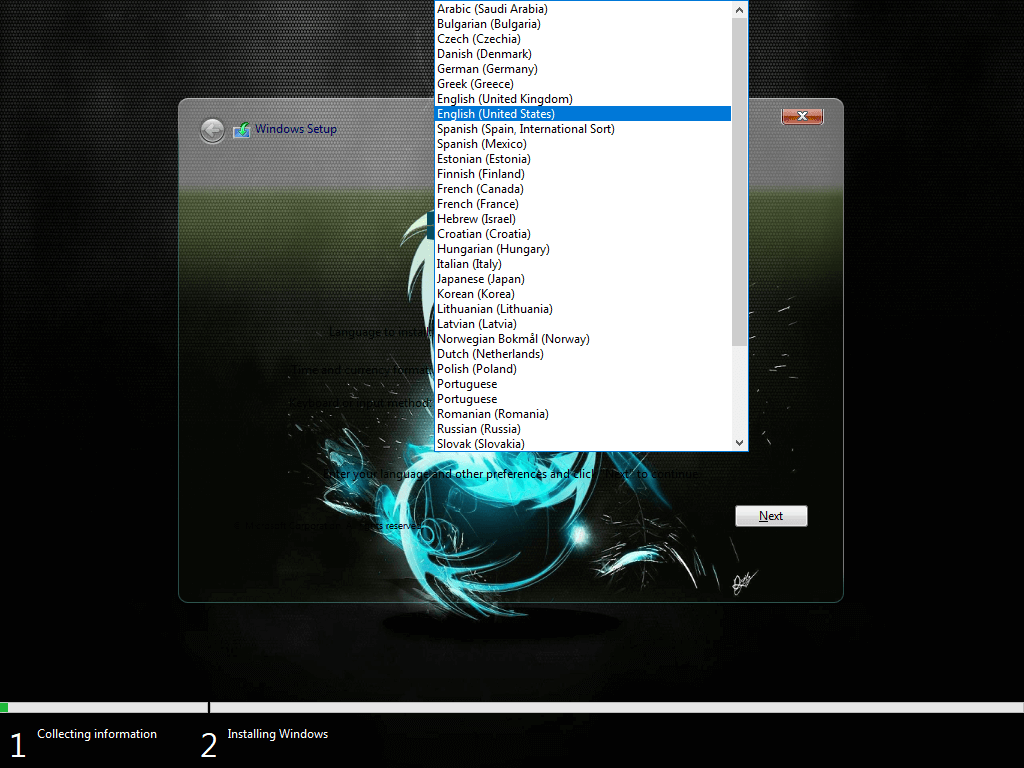Select Croatian (Croatia) option

[583, 234]
